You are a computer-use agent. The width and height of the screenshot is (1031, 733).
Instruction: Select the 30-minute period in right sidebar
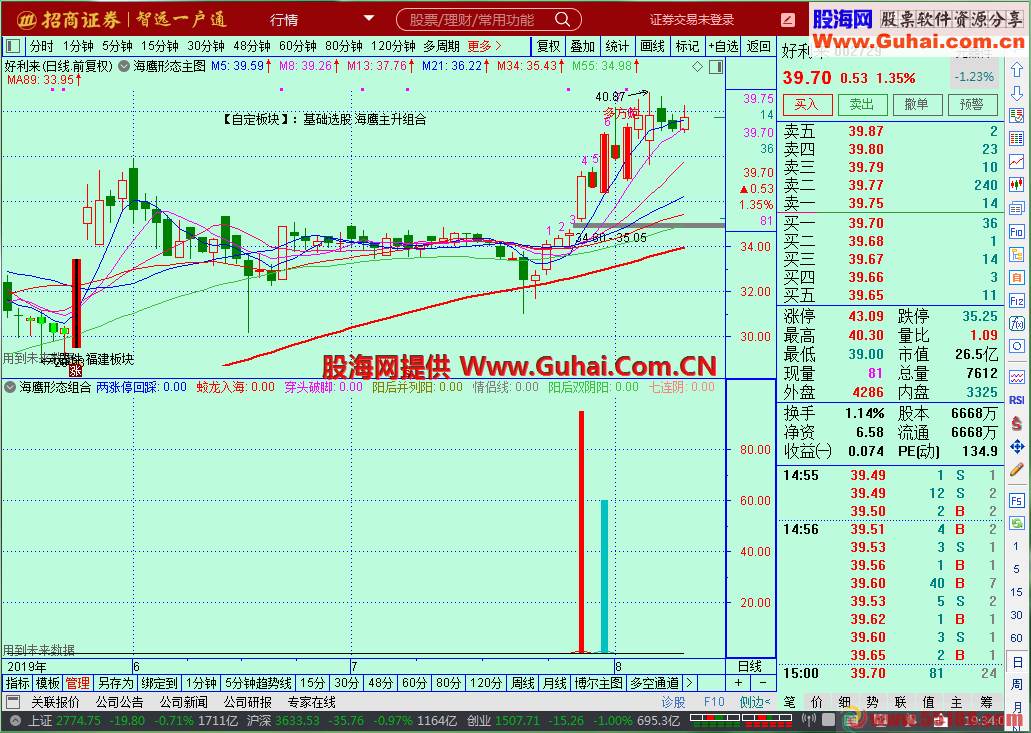tap(1017, 615)
